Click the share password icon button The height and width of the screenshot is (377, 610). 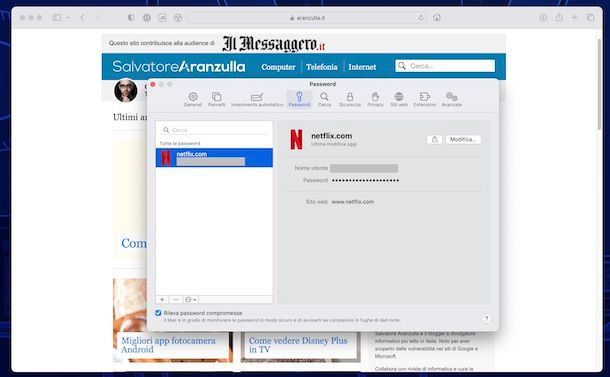tap(435, 139)
